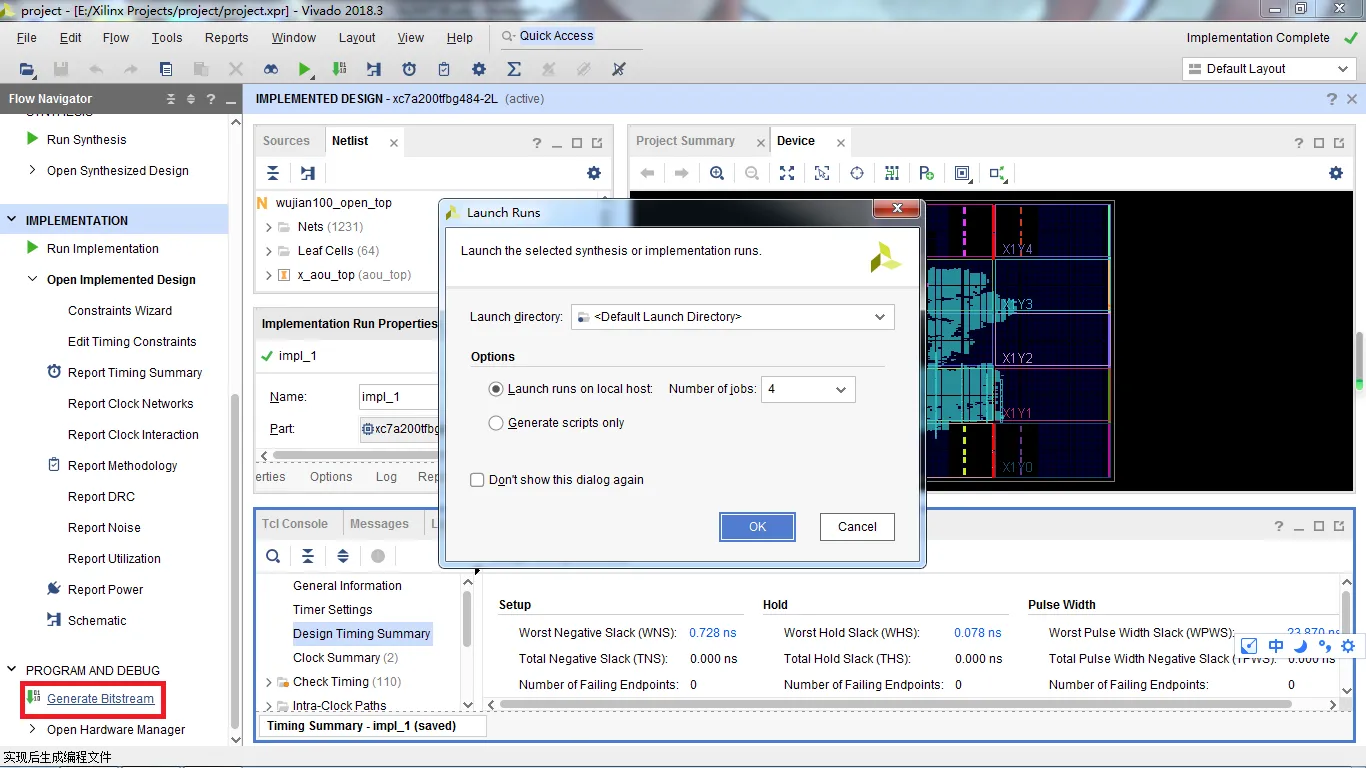Click the impl_1 Name input field

399,397
